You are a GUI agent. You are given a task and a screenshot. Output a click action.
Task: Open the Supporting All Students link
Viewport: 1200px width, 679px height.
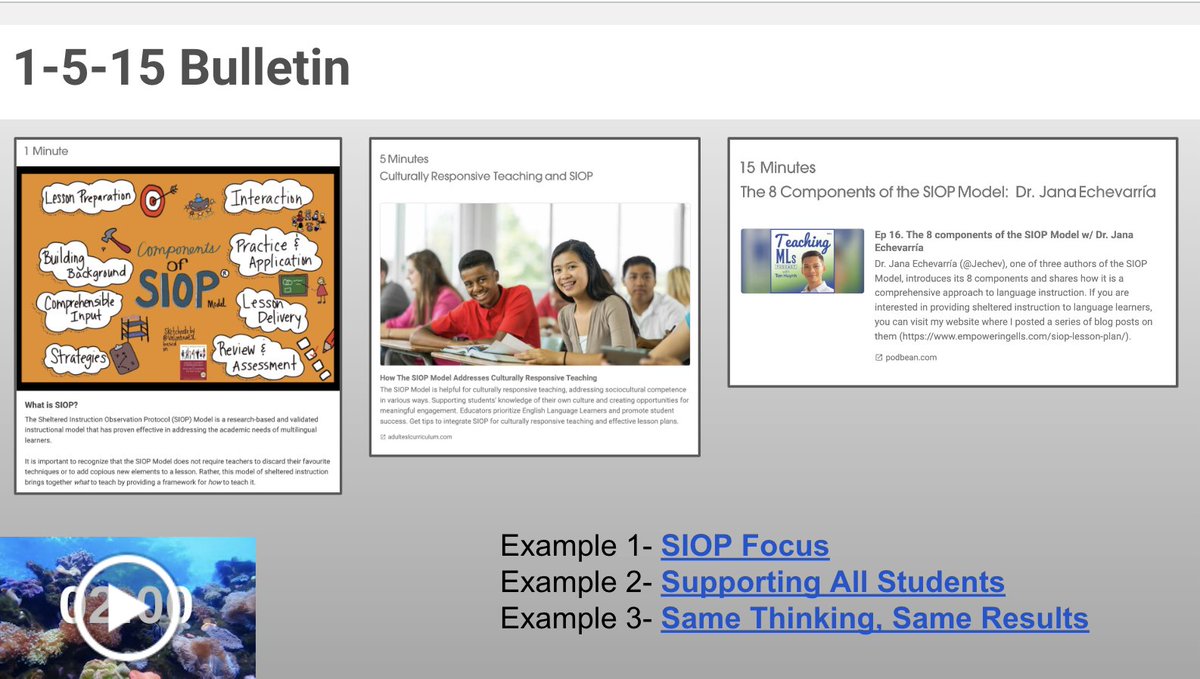coord(833,582)
